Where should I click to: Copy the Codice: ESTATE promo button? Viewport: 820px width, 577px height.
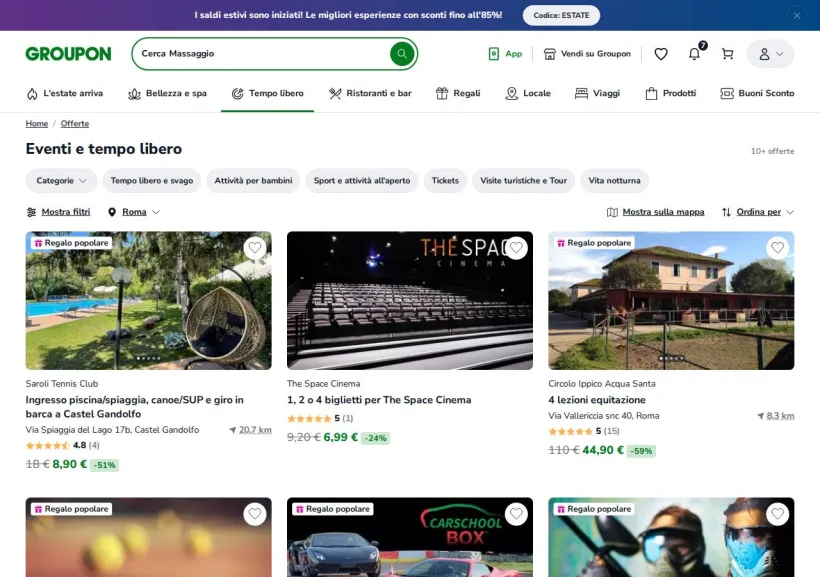coord(561,15)
